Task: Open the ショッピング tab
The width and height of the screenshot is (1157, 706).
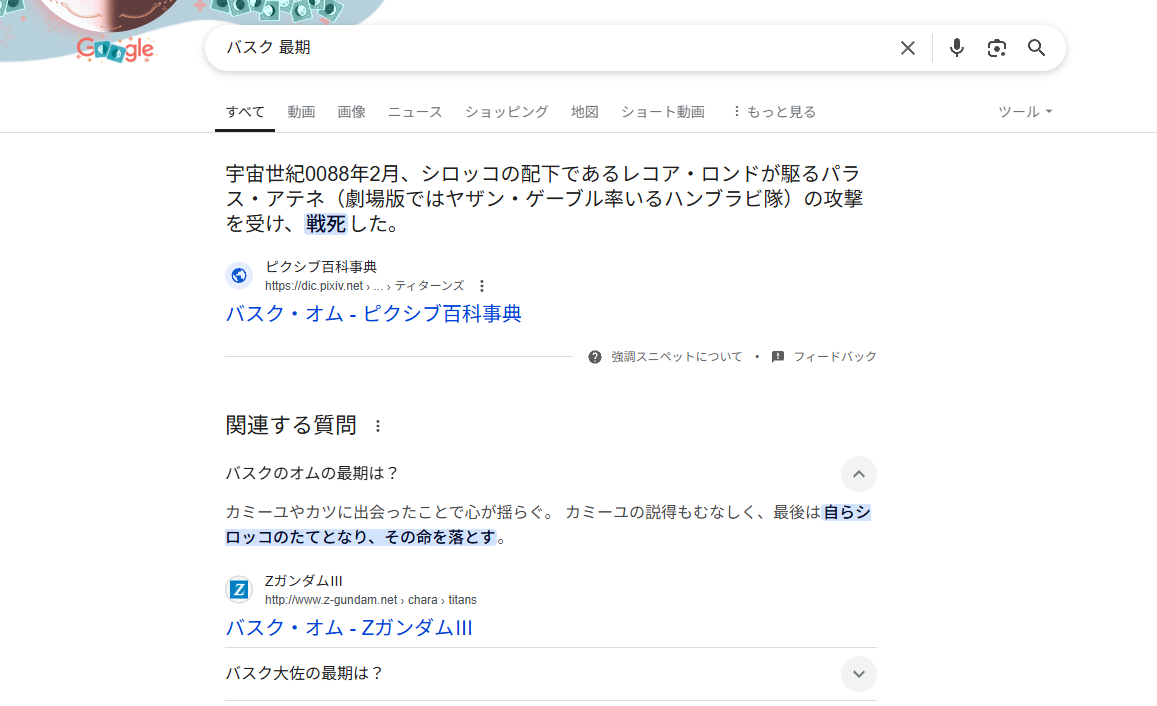Action: [x=506, y=111]
